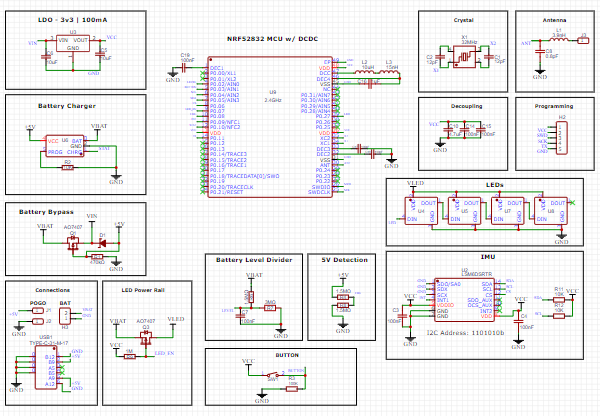This screenshot has height=416, width=600.
Task: Click the U4 LED component
Action: (421, 211)
